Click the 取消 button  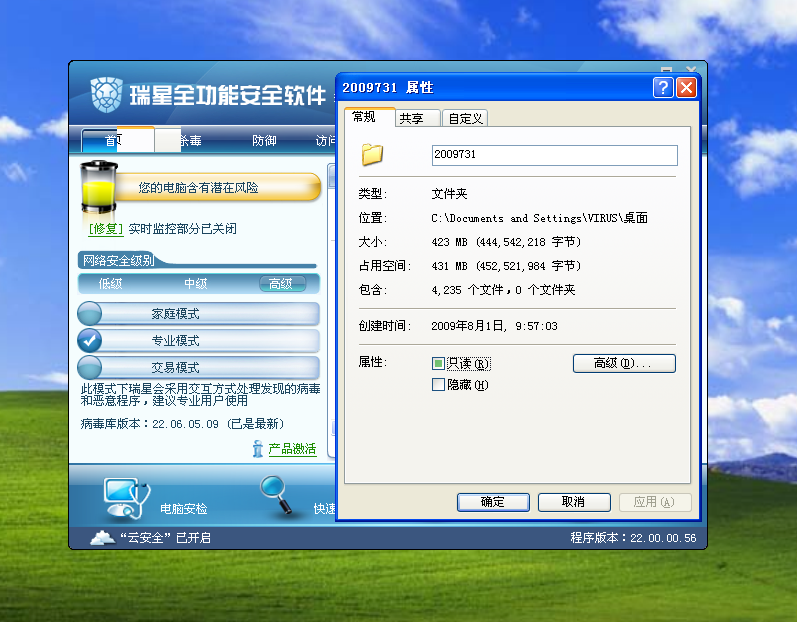coord(574,502)
